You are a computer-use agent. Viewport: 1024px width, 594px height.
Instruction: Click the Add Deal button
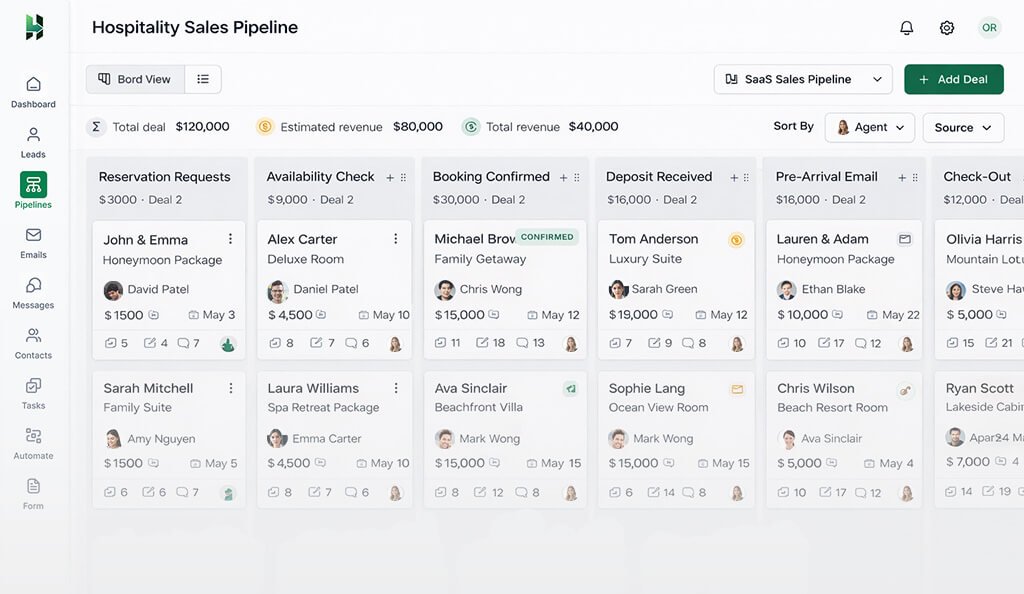click(953, 79)
